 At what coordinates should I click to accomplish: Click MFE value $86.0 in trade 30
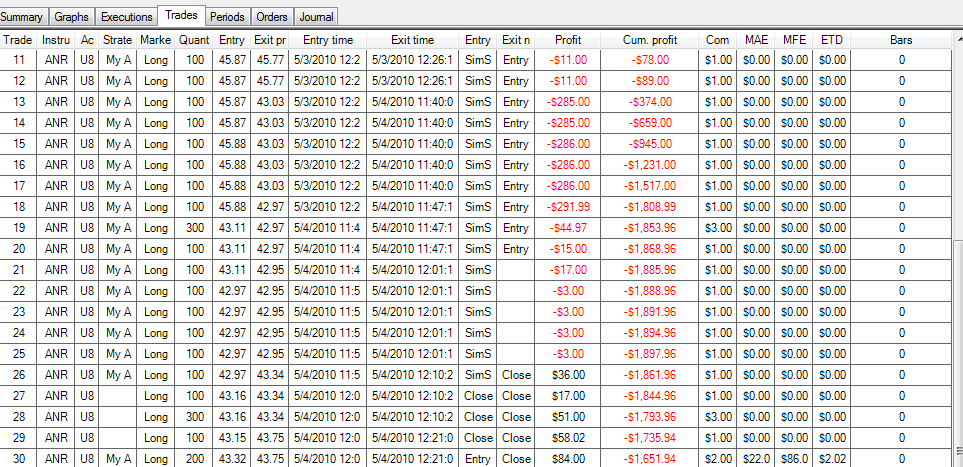tap(794, 459)
